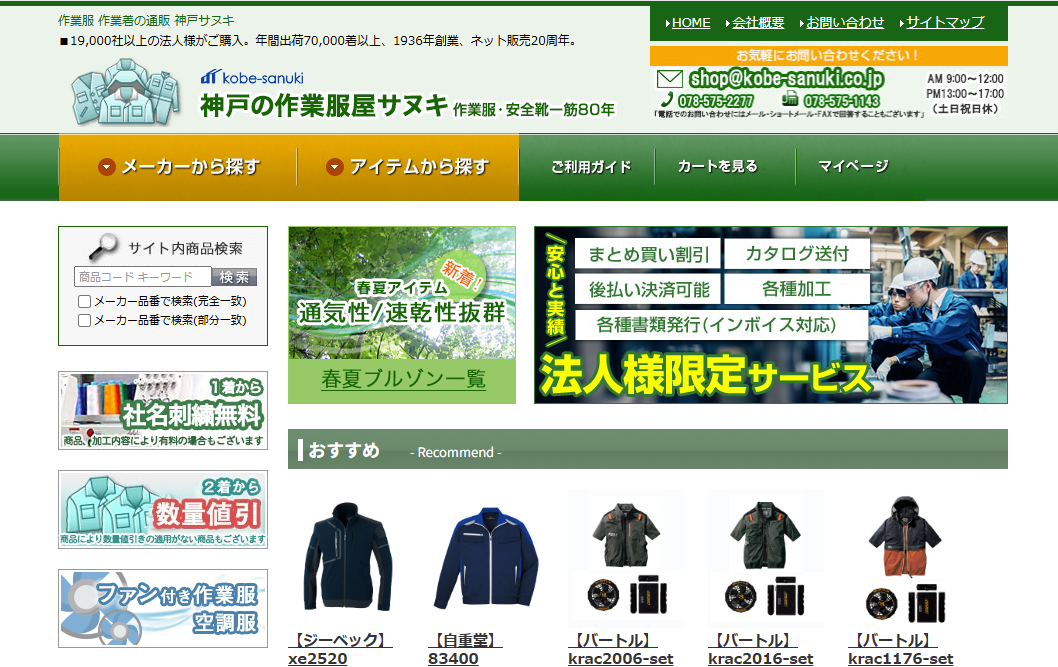Click the カタログ送付 service button
The width and height of the screenshot is (1058, 667).
tap(797, 254)
